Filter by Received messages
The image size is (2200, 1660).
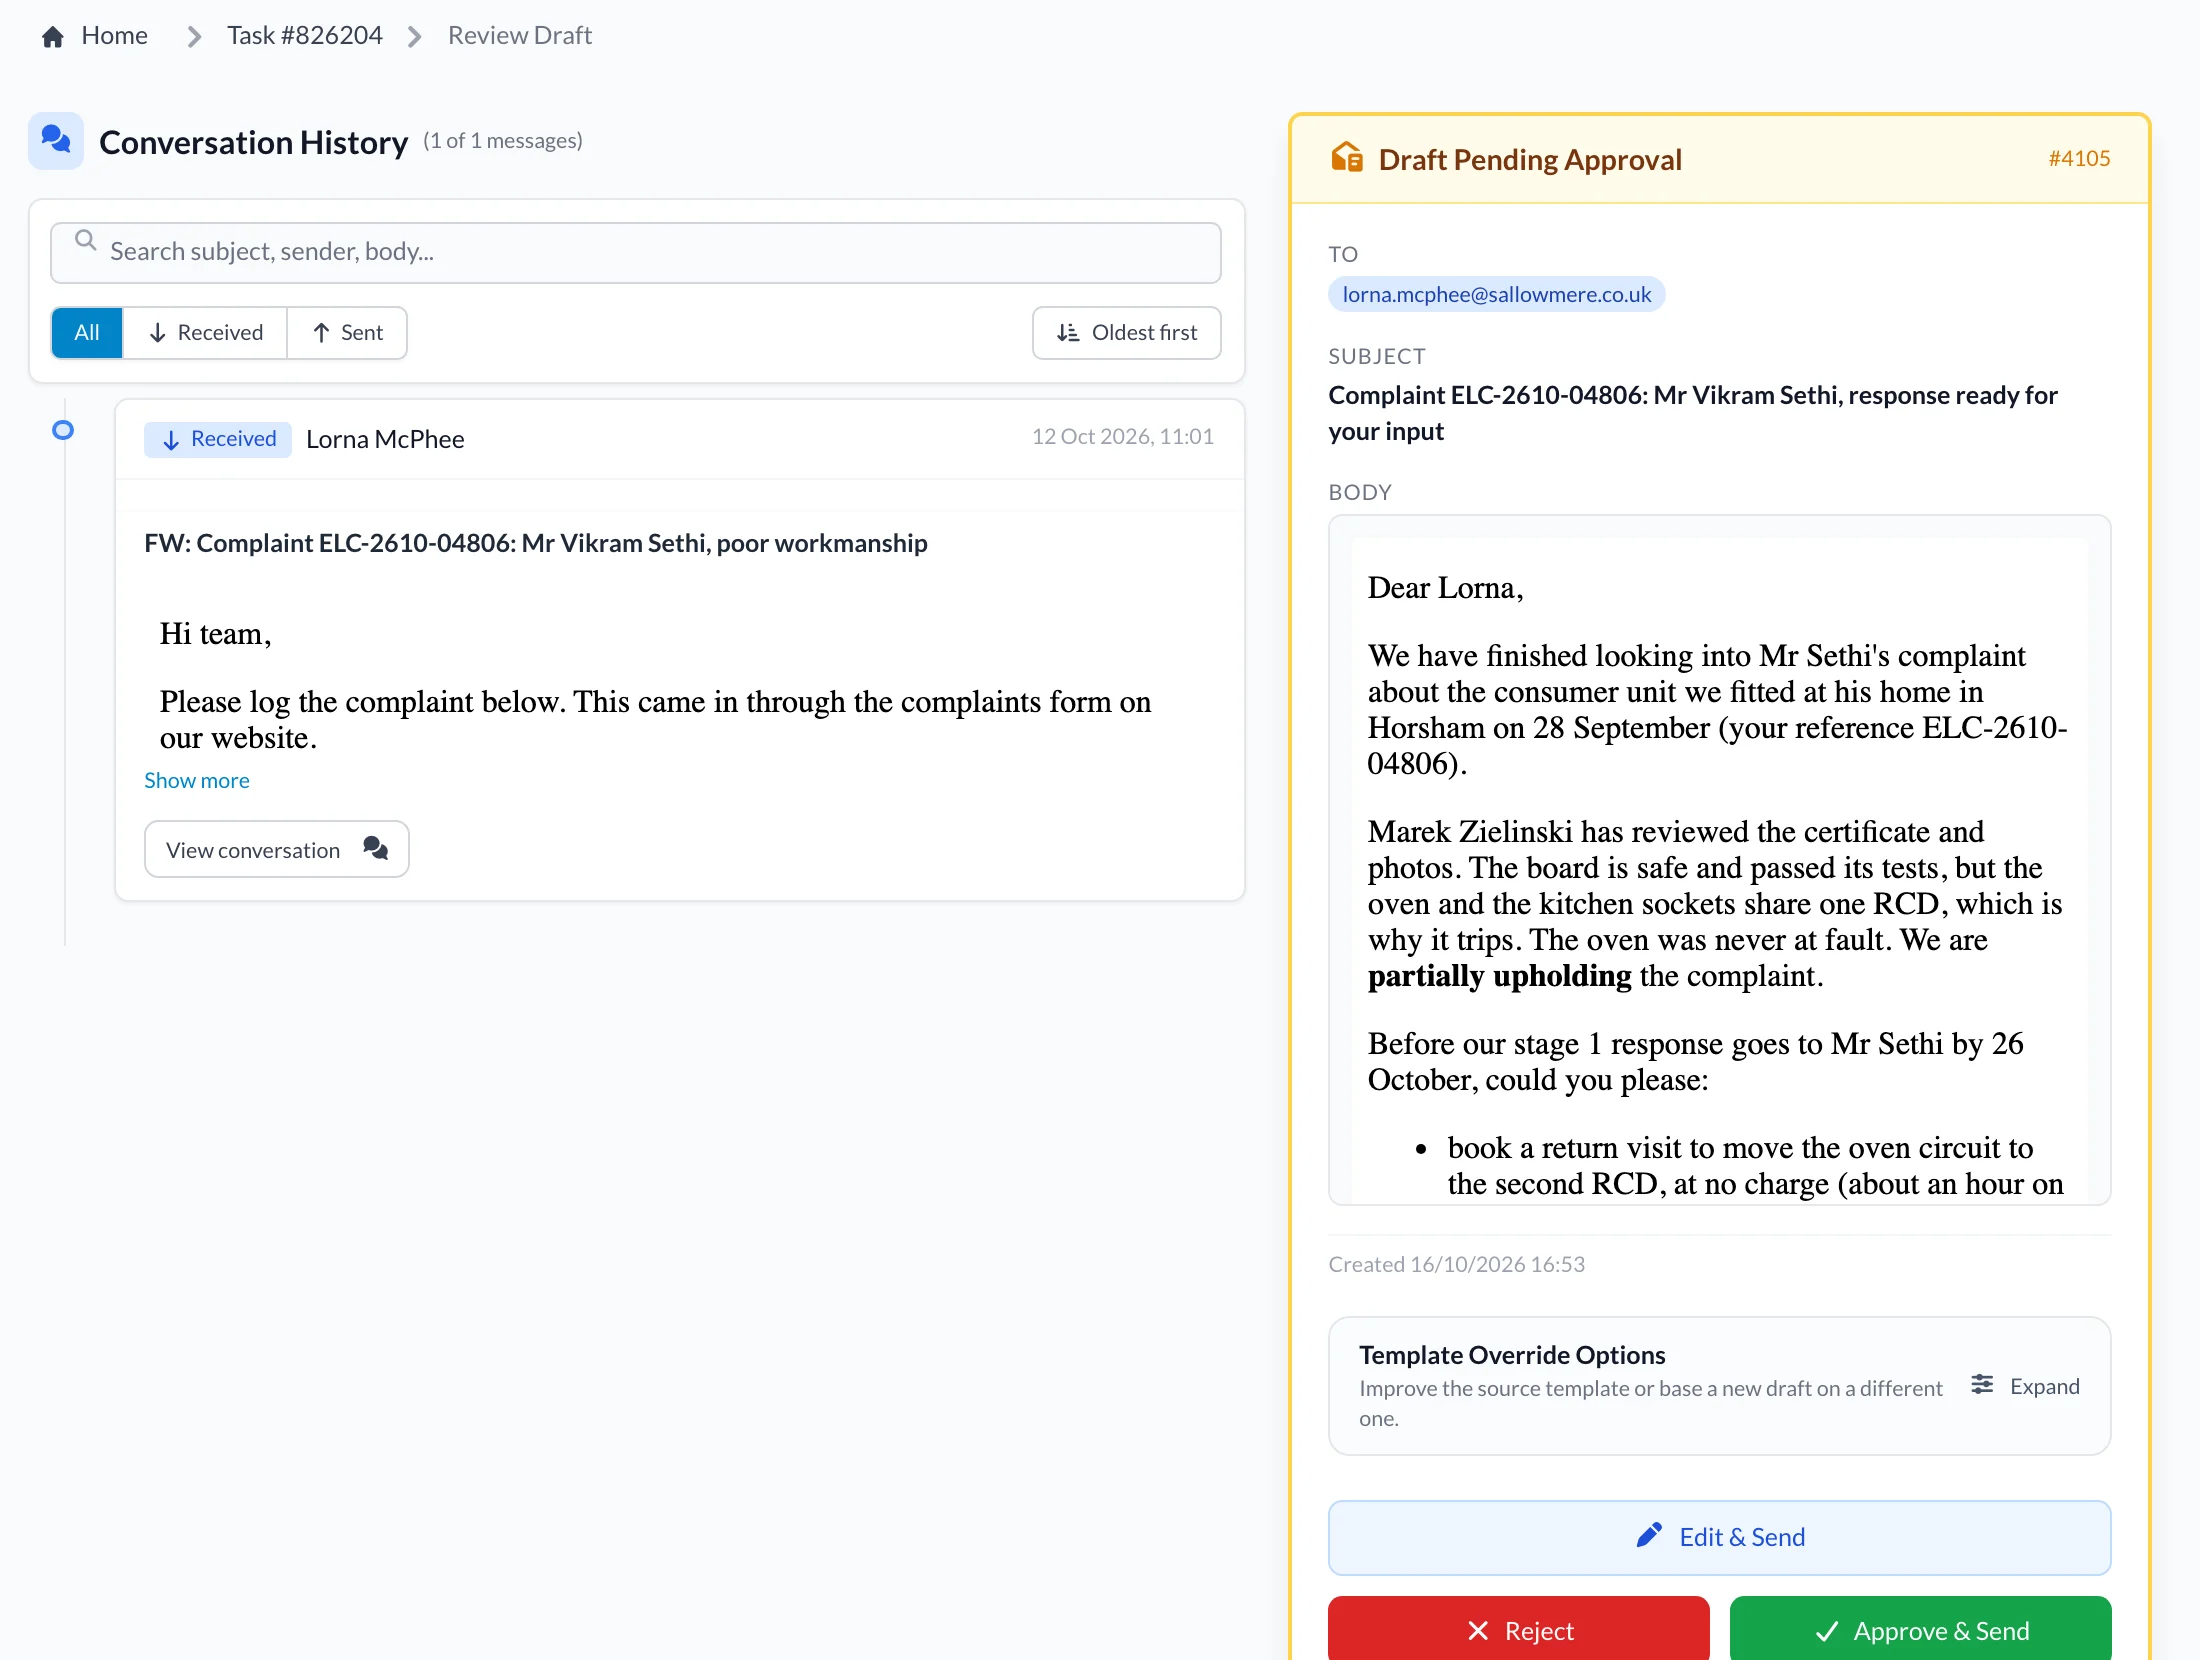pyautogui.click(x=205, y=332)
